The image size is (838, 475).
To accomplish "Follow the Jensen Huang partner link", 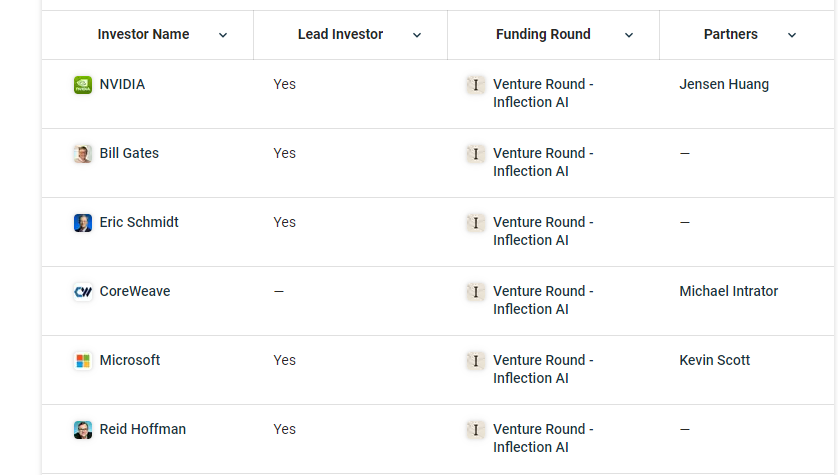I will (724, 85).
